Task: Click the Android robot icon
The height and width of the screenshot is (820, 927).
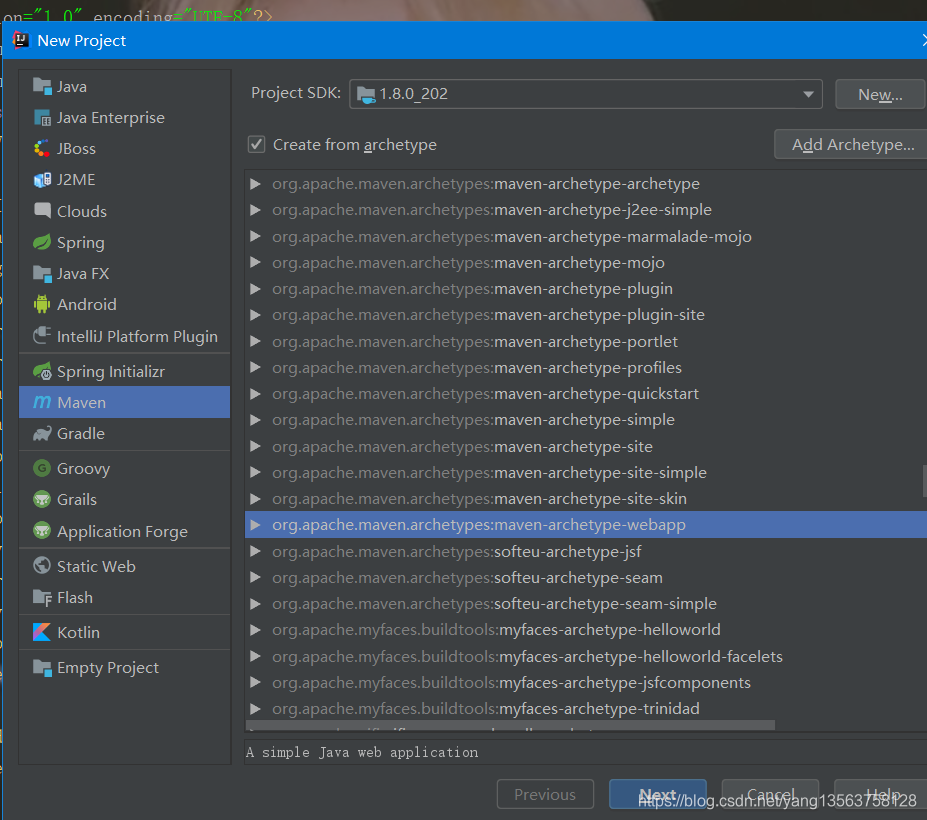Action: pos(42,304)
